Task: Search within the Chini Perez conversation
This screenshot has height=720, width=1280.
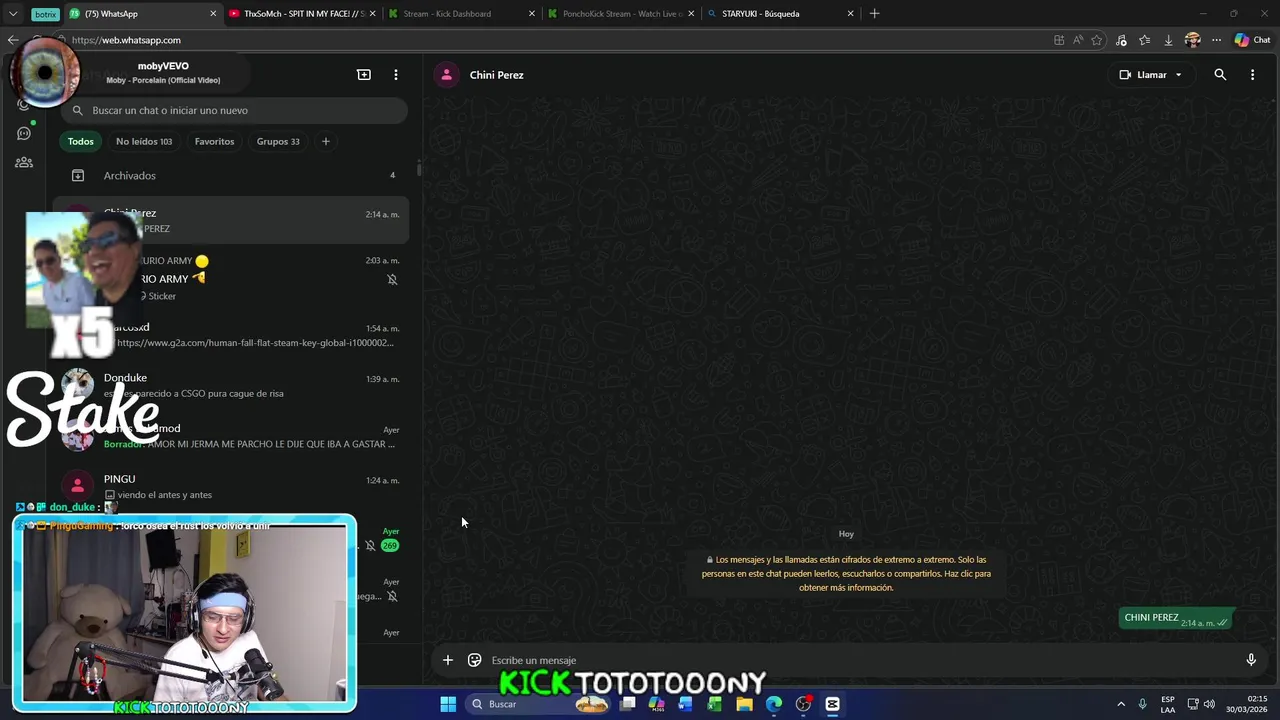Action: click(1220, 75)
